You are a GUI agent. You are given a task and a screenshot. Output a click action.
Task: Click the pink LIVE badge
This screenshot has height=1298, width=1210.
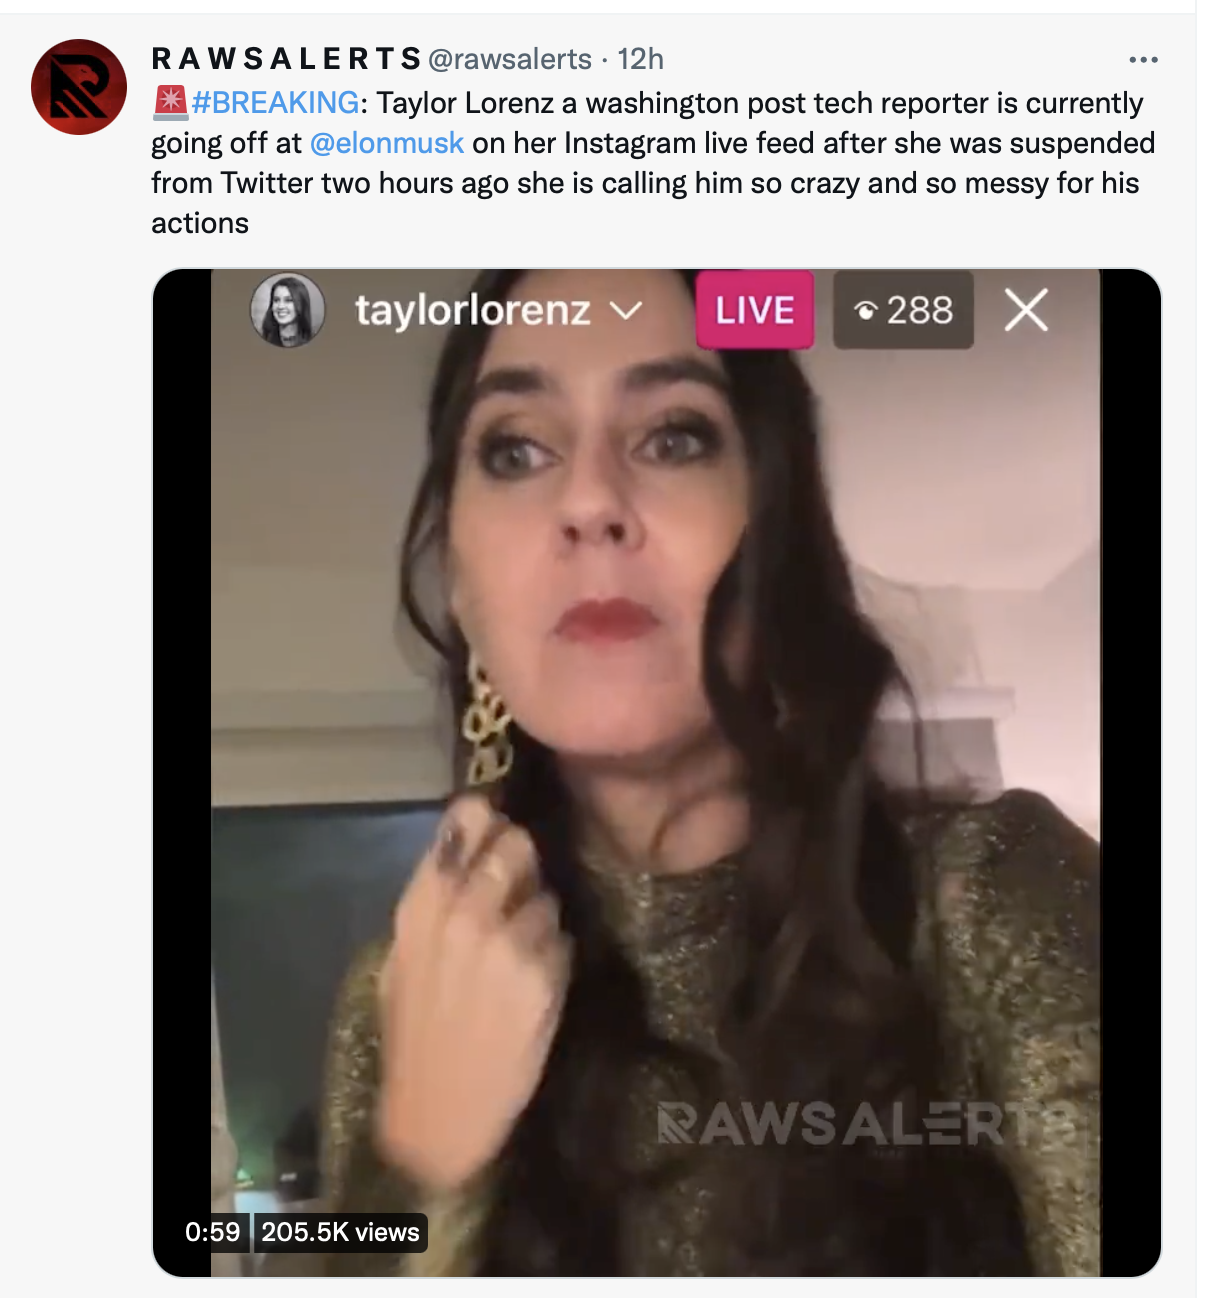click(755, 310)
